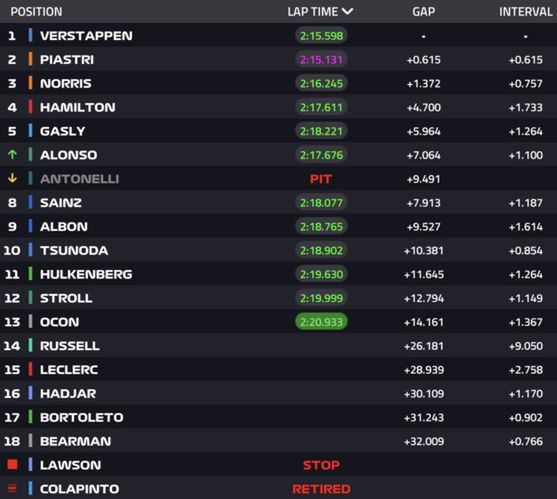The height and width of the screenshot is (499, 557).
Task: Select the GAP column header
Action: coord(423,12)
